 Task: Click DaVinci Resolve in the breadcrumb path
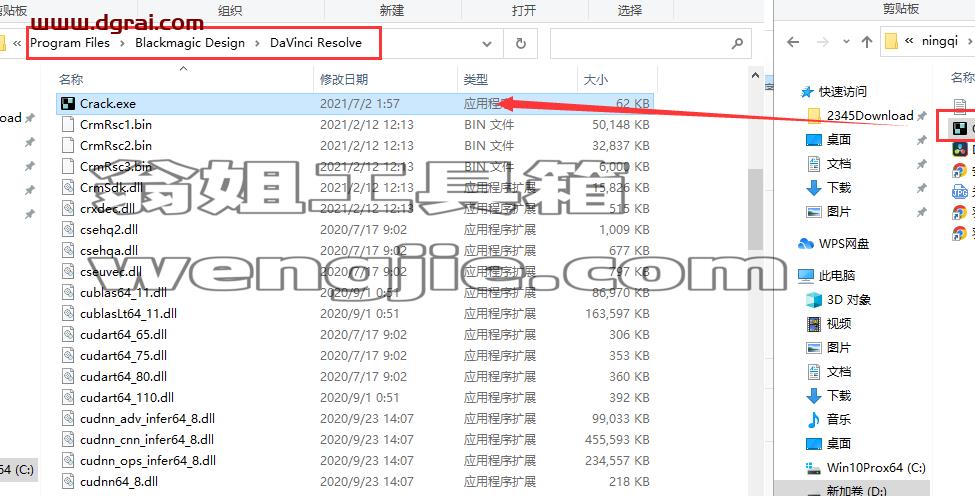[316, 43]
